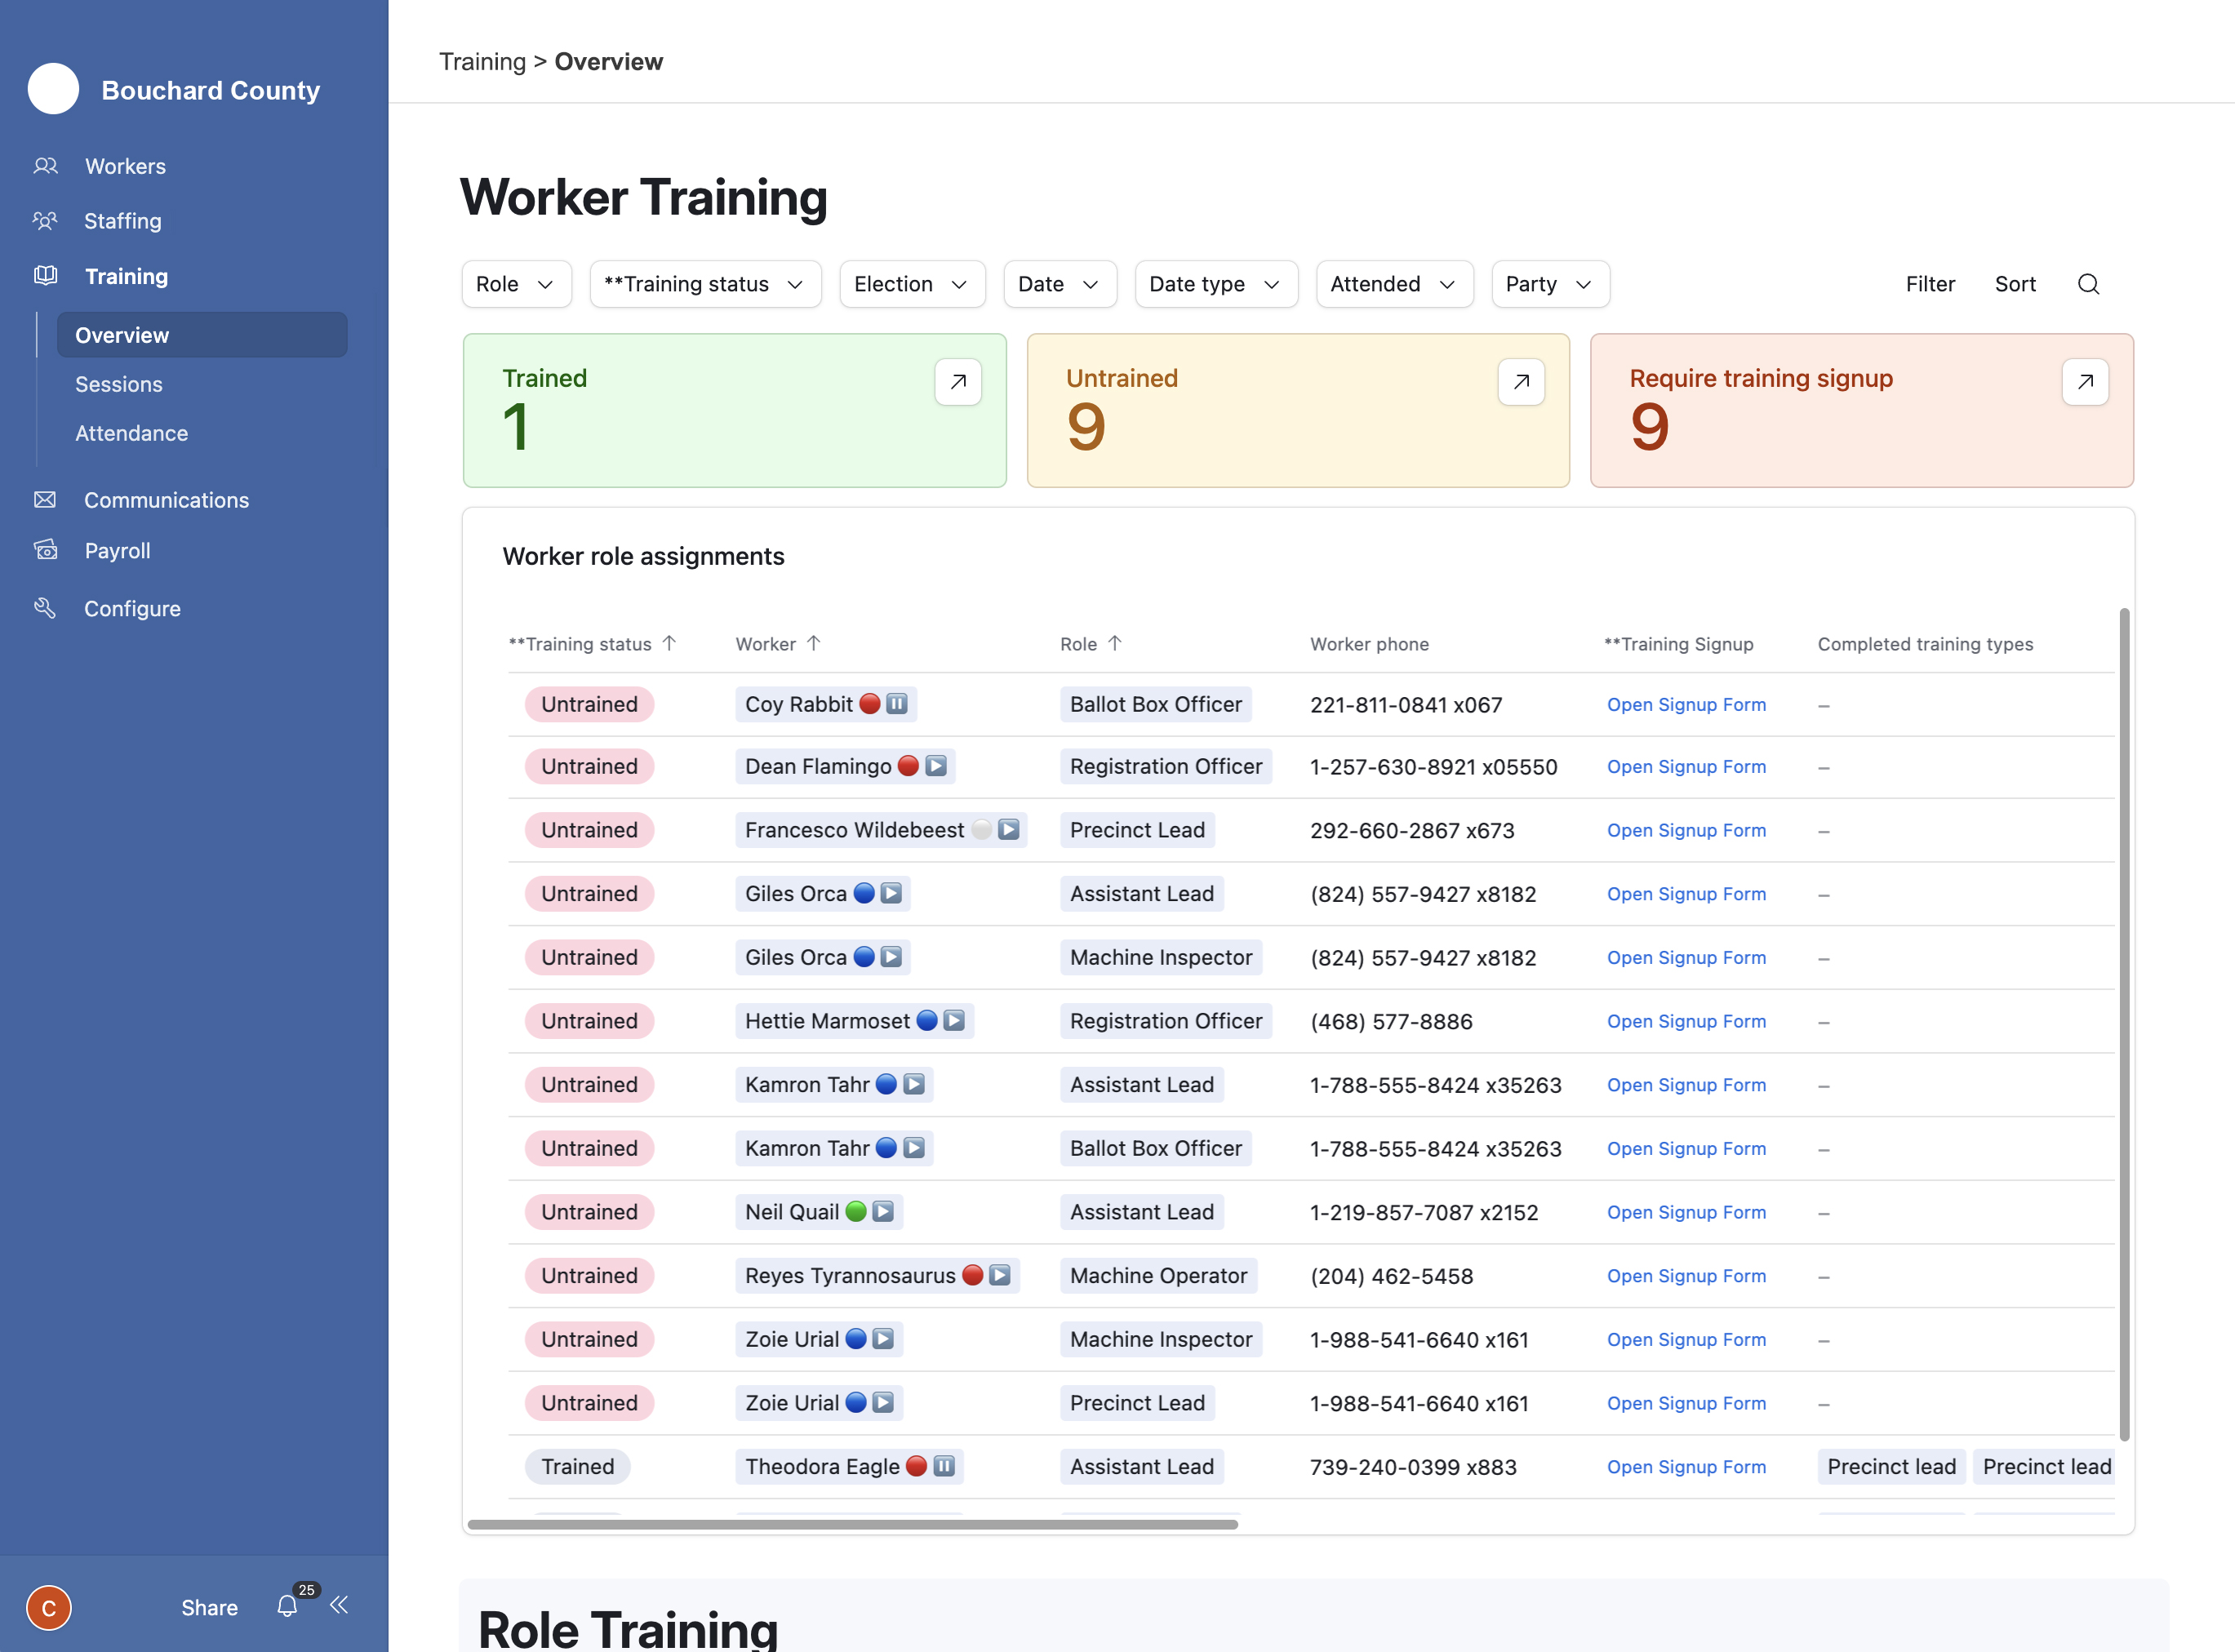Toggle sort on the Training status column
The width and height of the screenshot is (2235, 1652).
click(670, 643)
